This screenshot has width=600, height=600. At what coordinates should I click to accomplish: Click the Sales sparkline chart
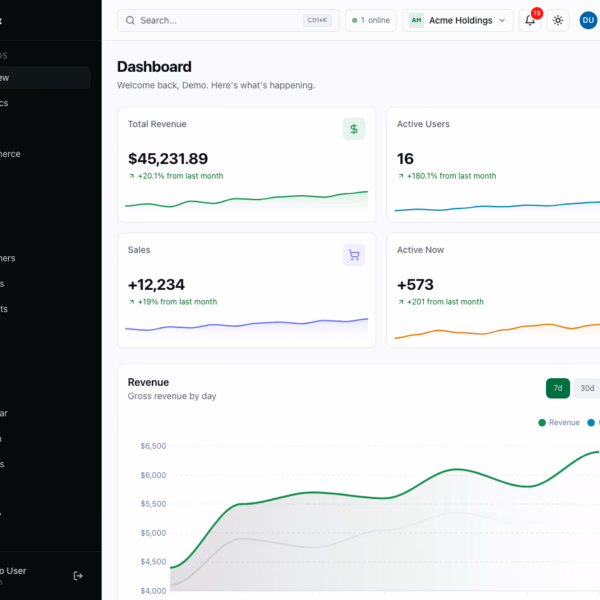246,326
